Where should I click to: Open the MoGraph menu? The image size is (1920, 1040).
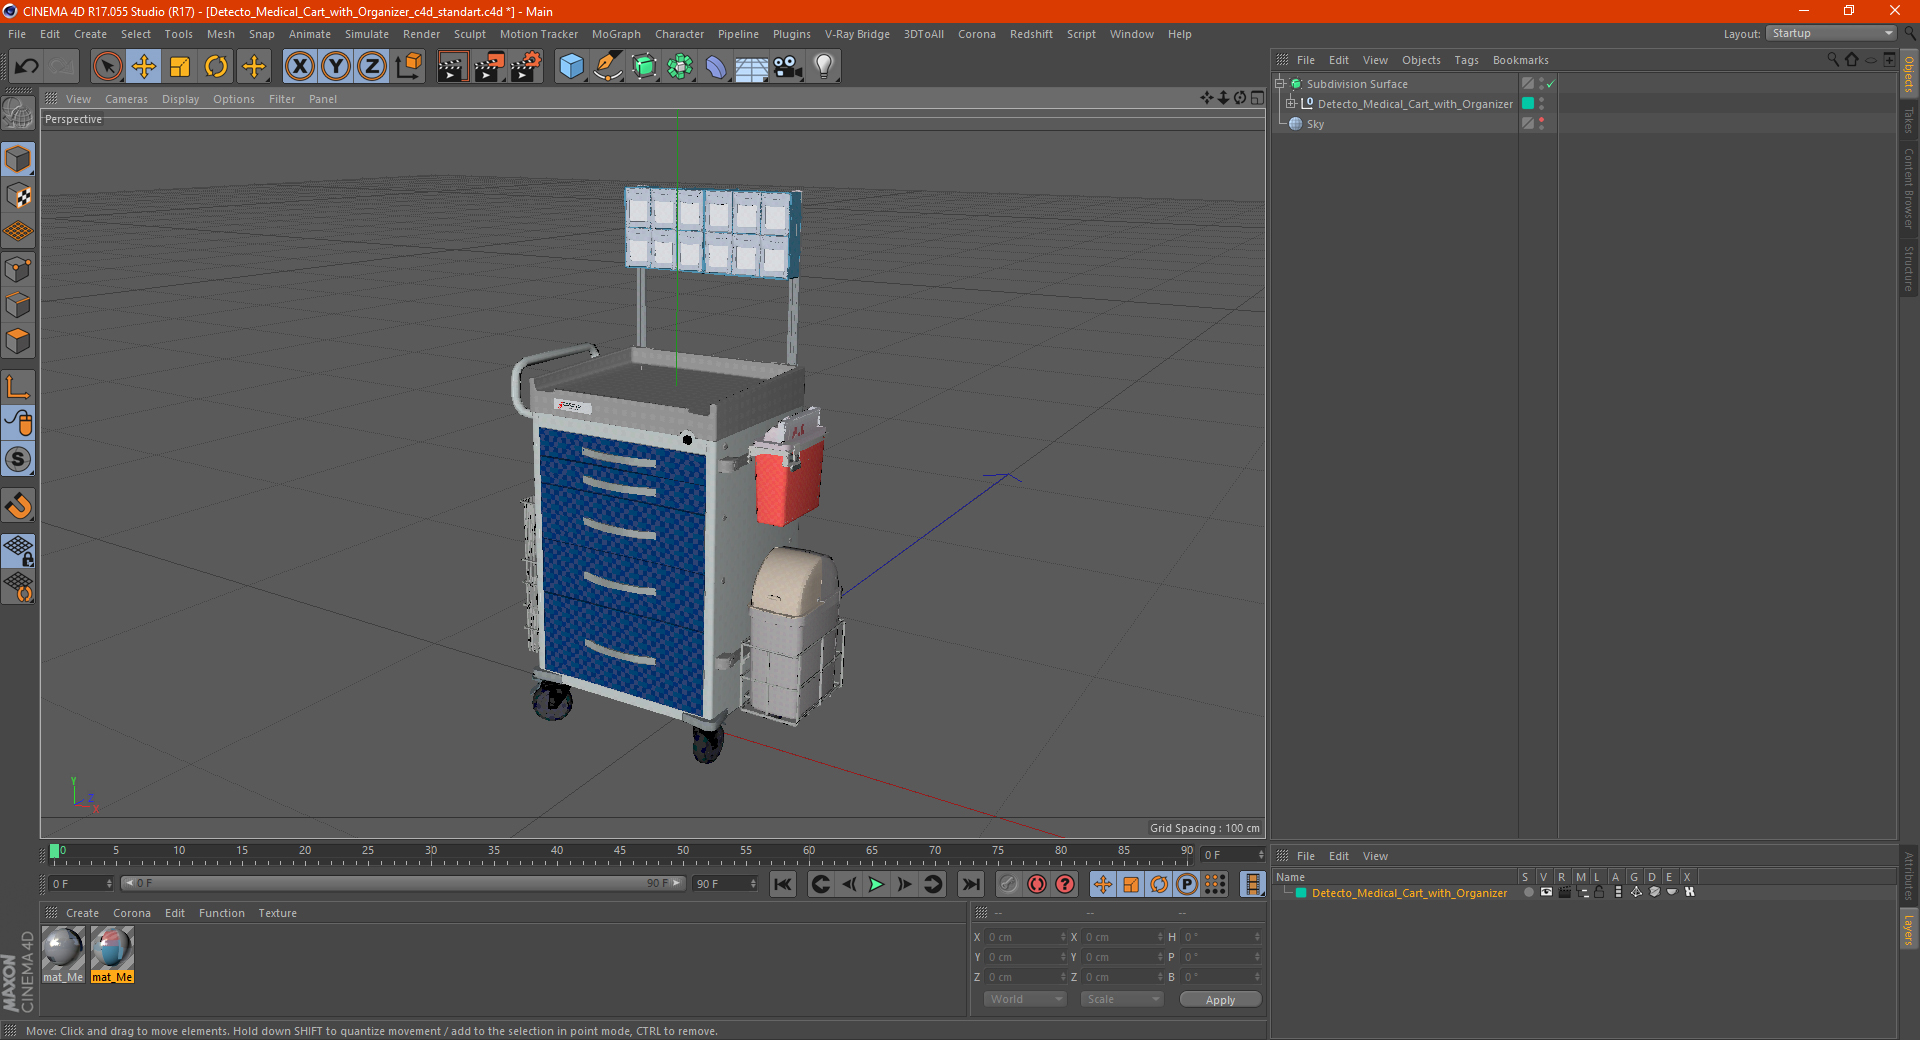[x=616, y=34]
